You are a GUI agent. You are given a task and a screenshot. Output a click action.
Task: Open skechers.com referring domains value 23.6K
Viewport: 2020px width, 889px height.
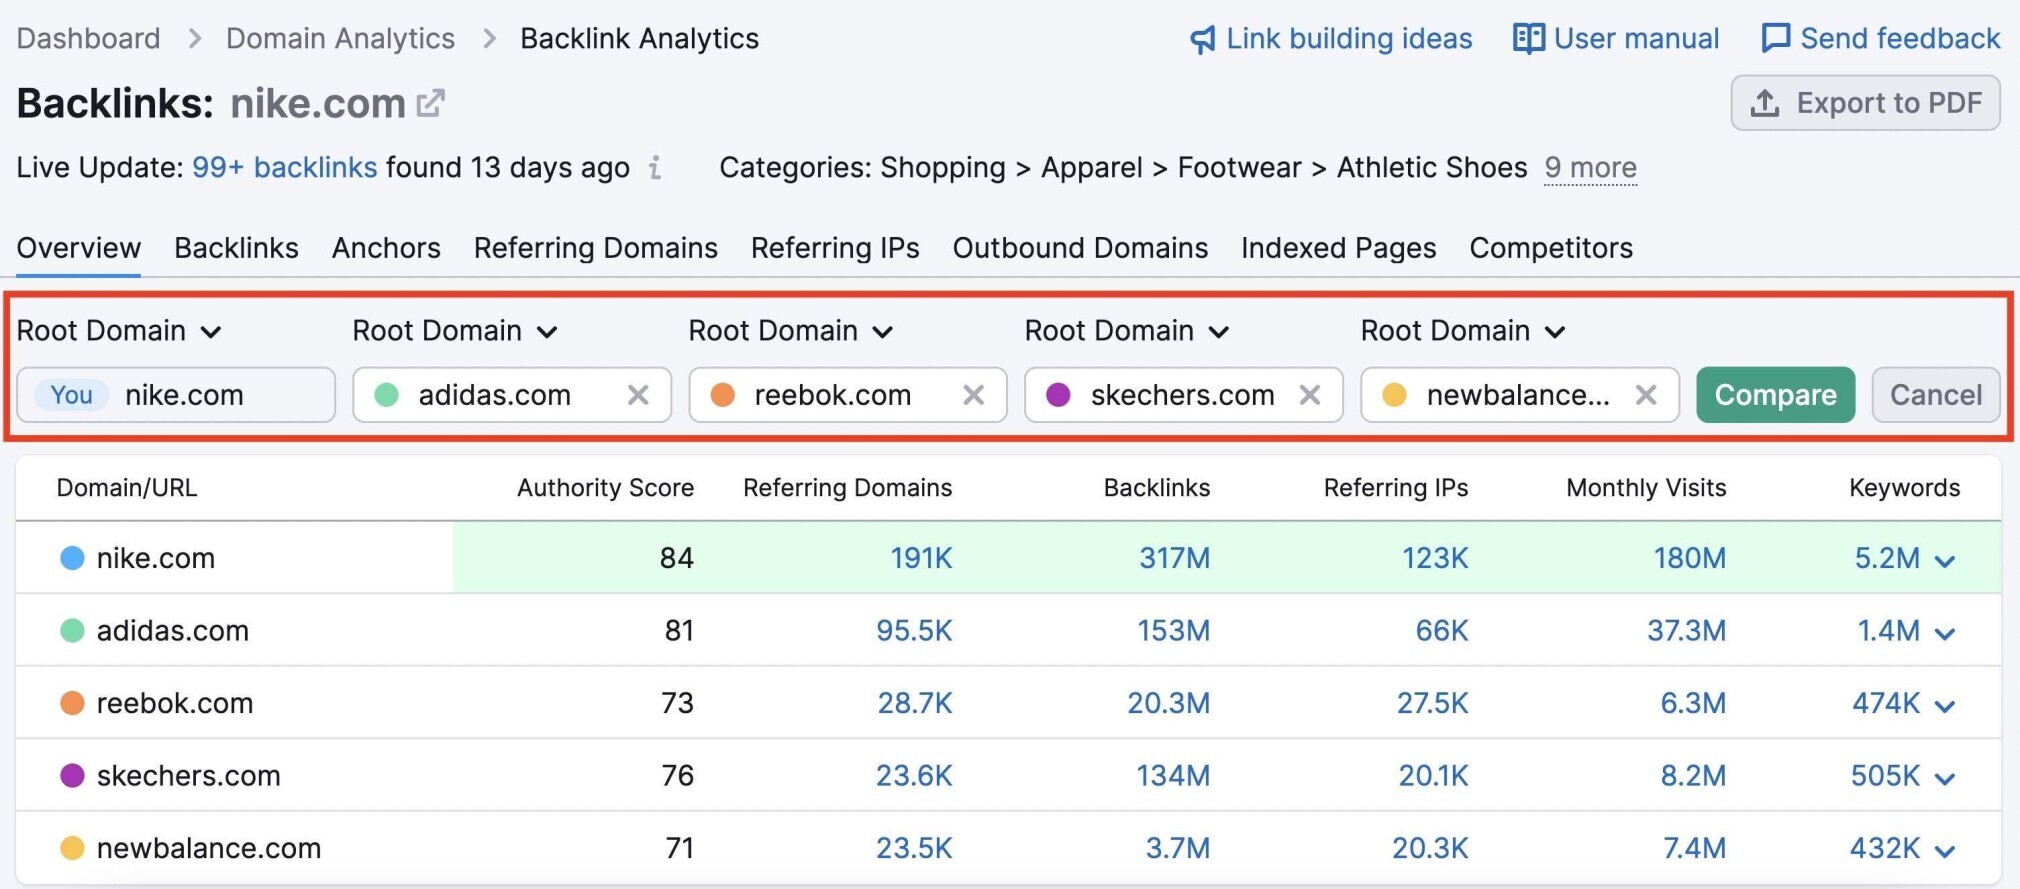914,776
